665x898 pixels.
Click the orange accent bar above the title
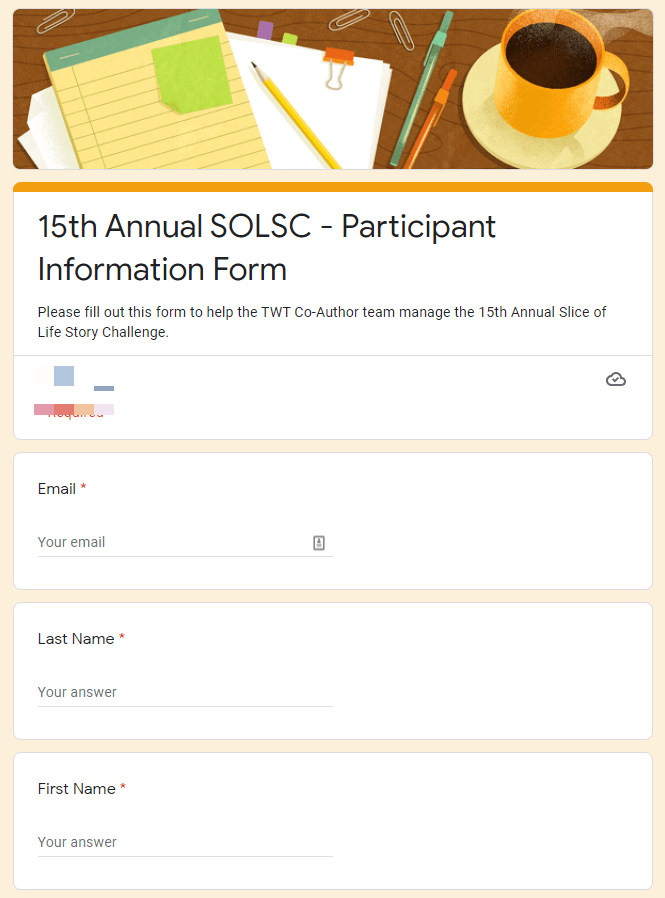coord(332,187)
